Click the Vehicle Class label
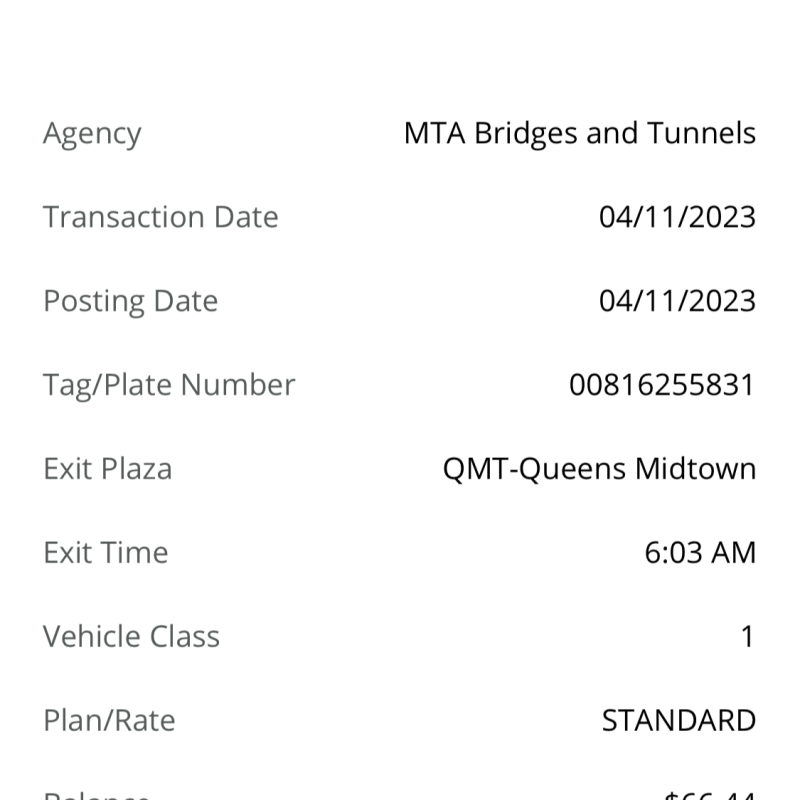 coord(132,636)
